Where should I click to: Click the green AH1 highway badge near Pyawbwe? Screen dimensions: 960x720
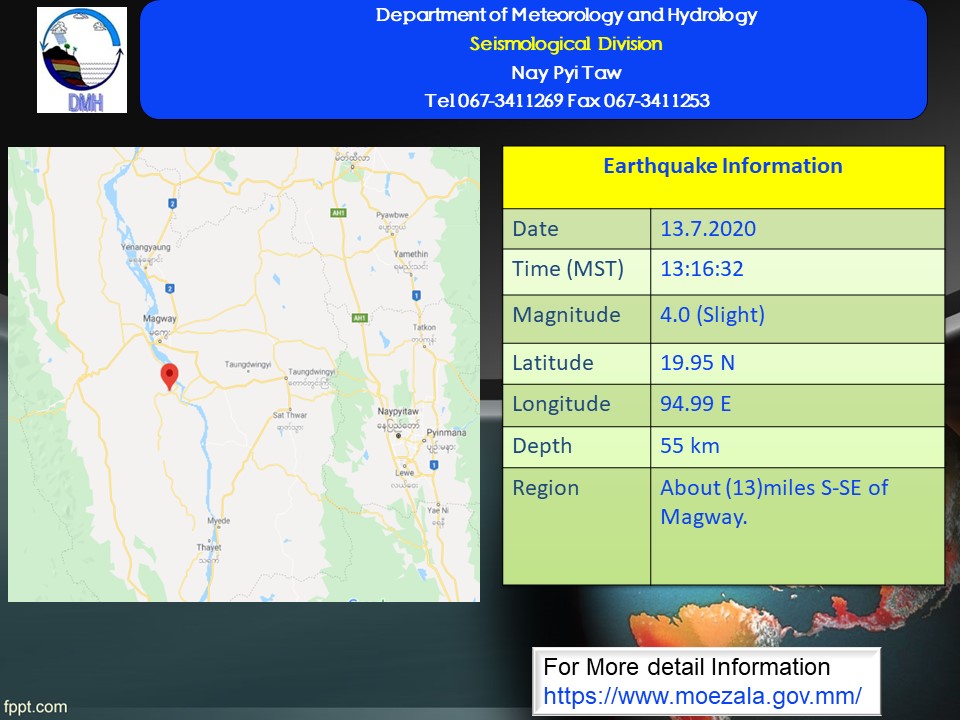(x=339, y=213)
